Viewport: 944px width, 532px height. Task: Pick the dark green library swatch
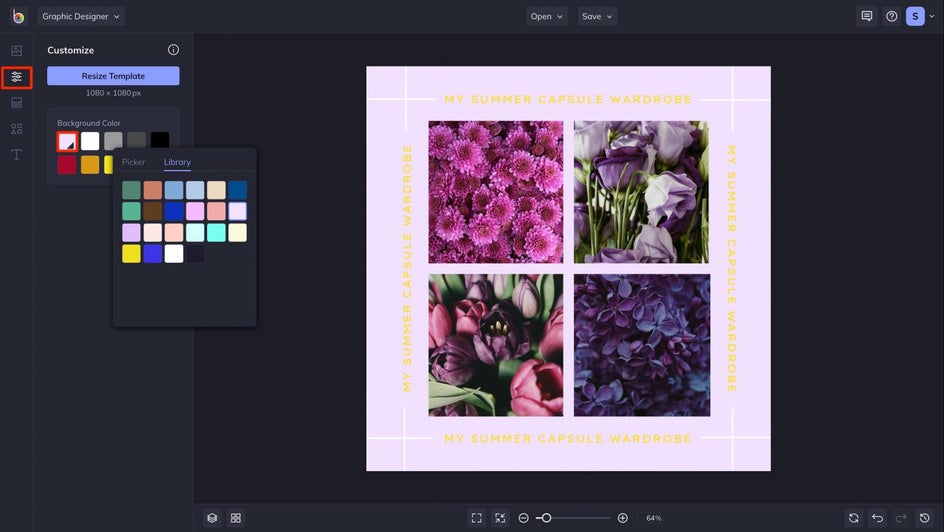pos(131,190)
